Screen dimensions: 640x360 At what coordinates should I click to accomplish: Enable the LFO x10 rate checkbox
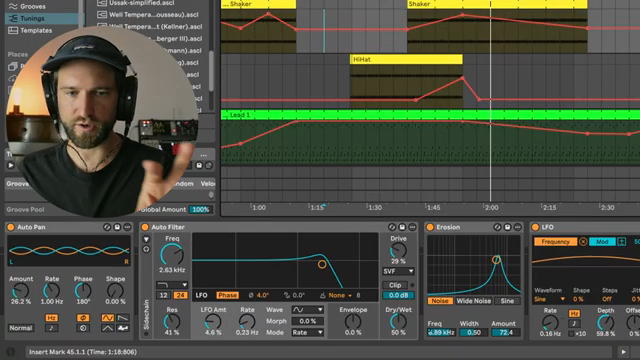pyautogui.click(x=571, y=334)
